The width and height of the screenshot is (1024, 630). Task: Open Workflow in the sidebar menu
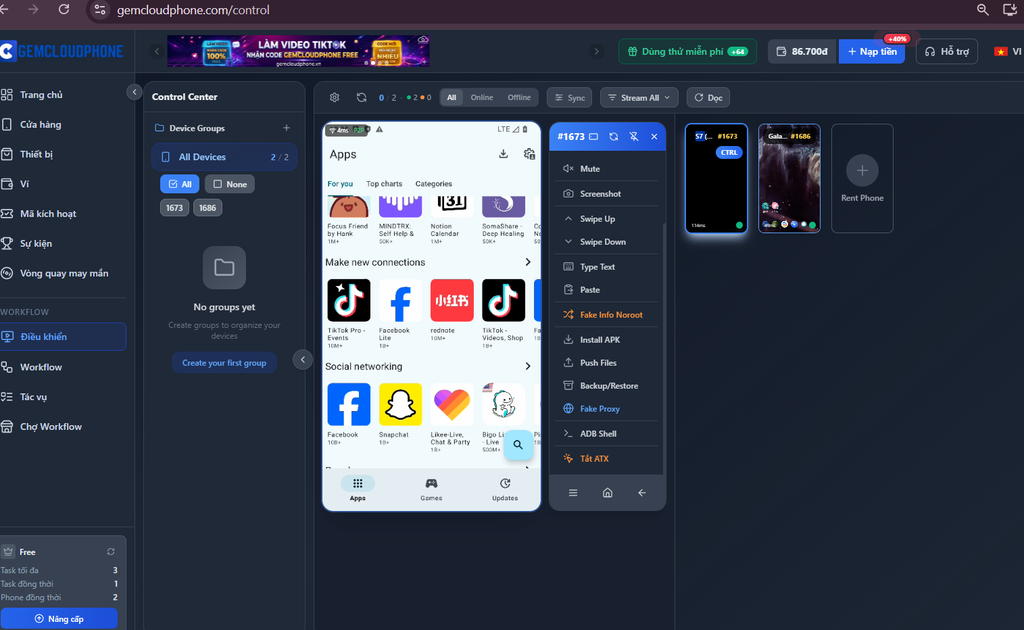click(x=40, y=367)
